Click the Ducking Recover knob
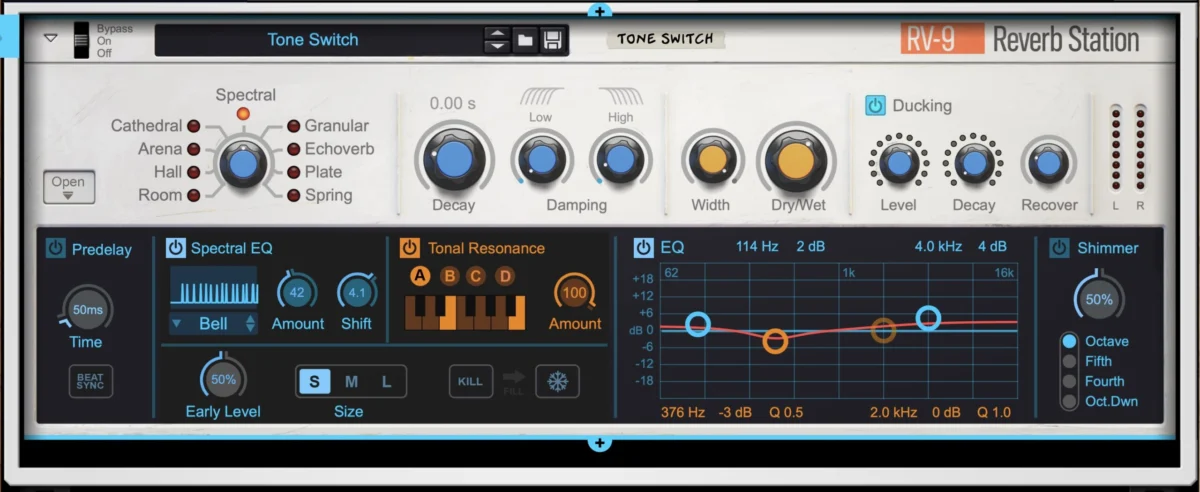1200x492 pixels. click(x=1048, y=163)
